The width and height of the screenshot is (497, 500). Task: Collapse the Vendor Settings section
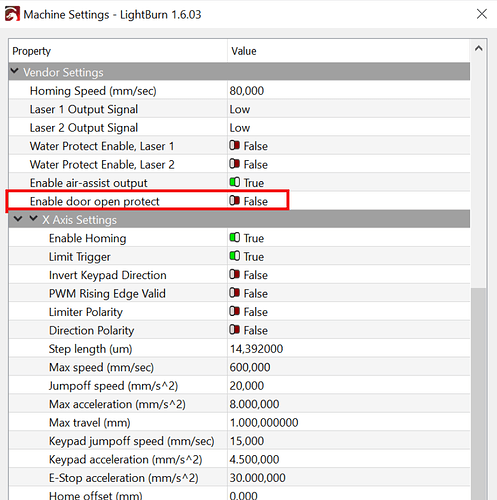click(x=14, y=71)
